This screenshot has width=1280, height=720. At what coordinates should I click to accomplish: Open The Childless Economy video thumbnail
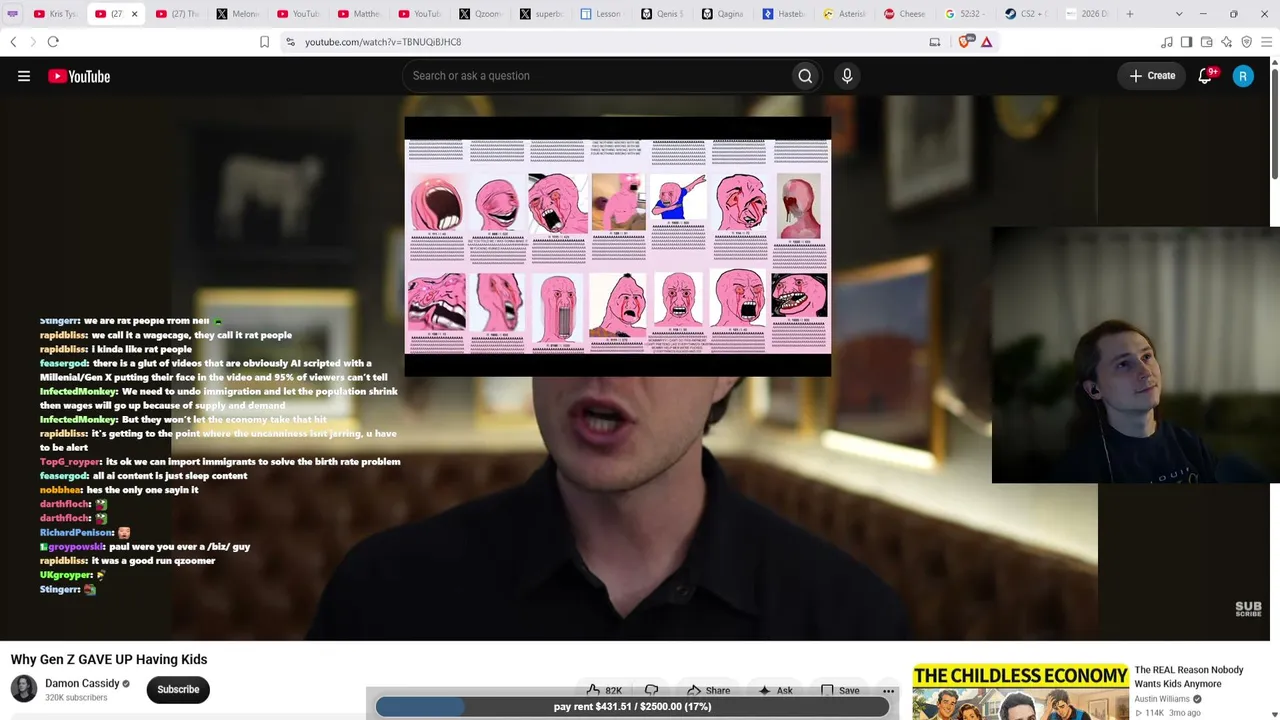1020,691
